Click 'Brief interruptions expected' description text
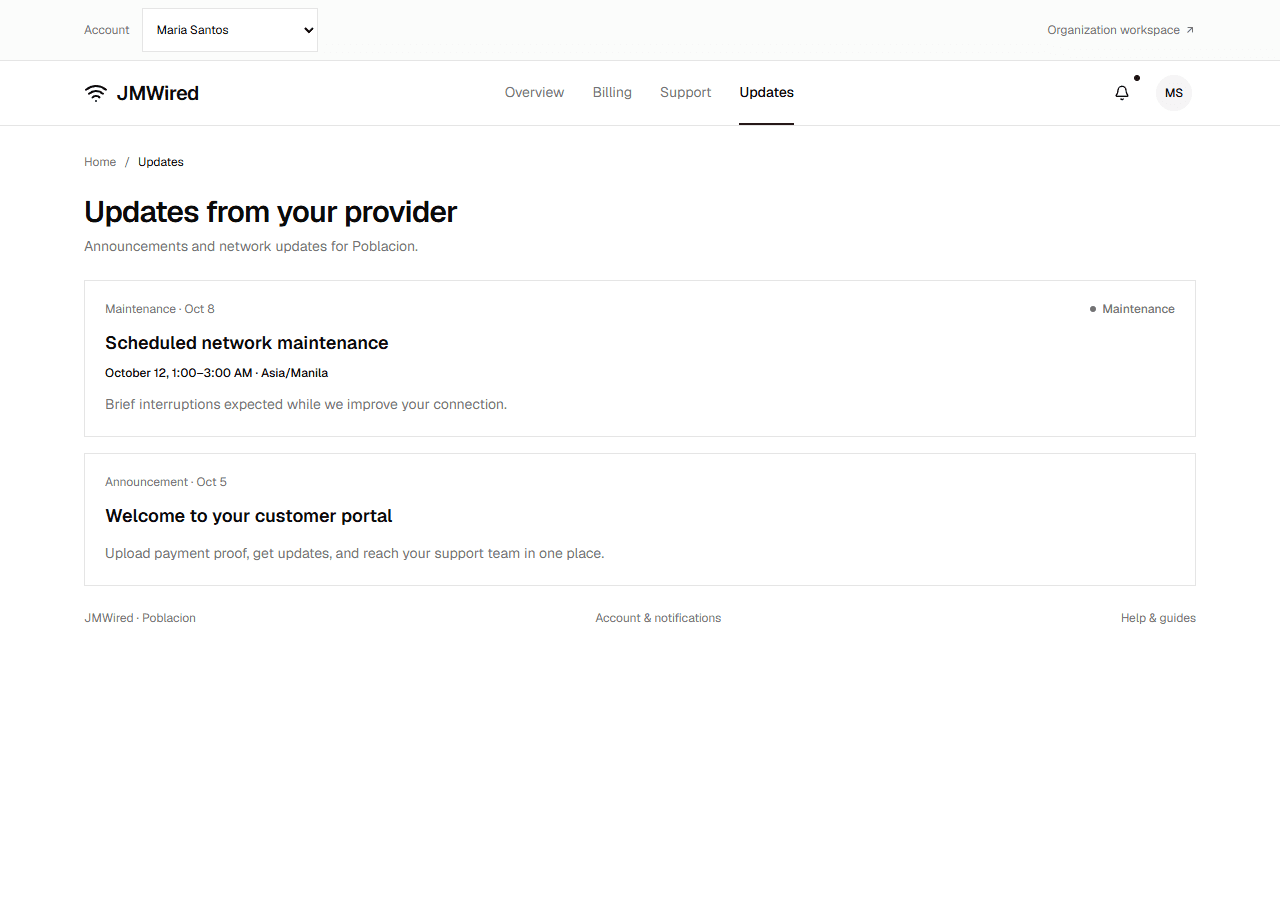This screenshot has width=1280, height=900. click(306, 405)
